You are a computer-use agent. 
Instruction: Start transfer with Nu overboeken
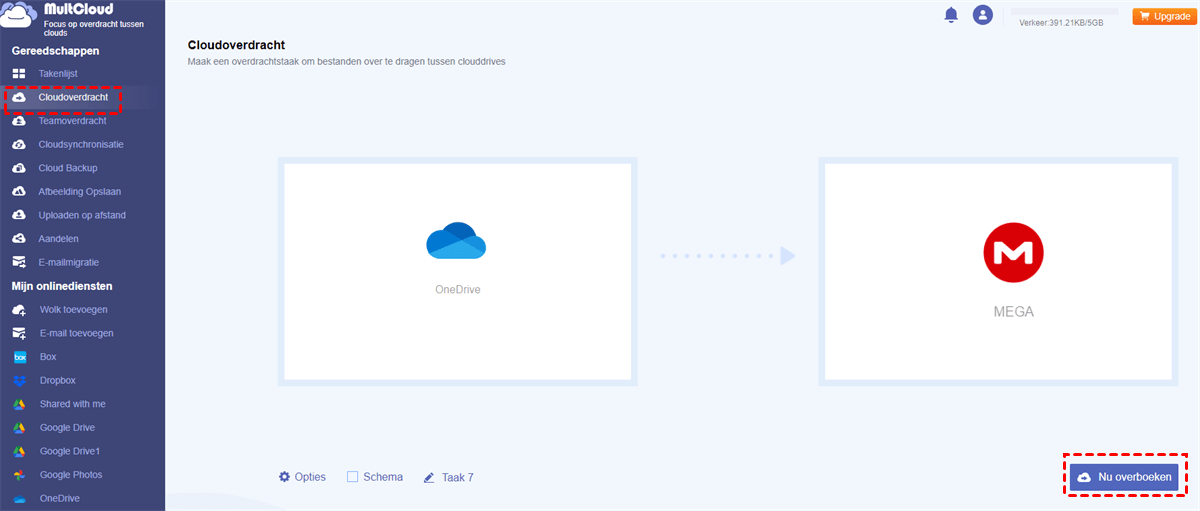point(1125,478)
